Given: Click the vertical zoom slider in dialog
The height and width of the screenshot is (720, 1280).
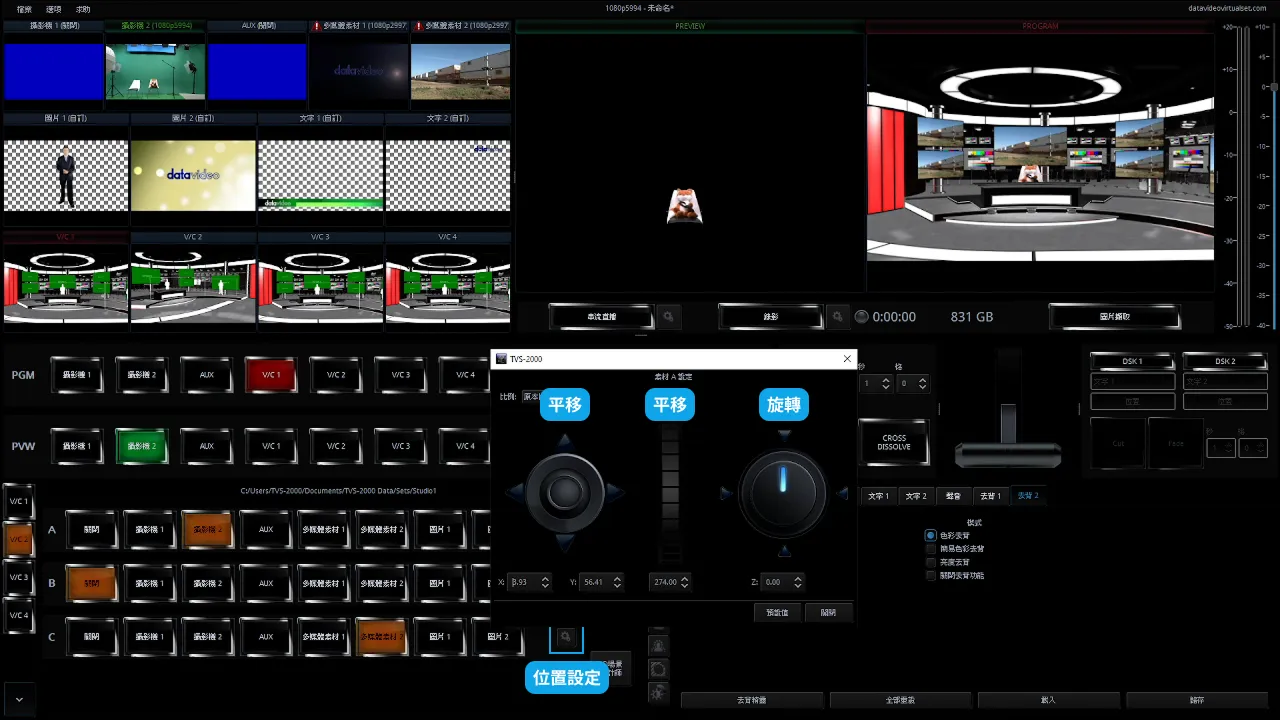Looking at the screenshot, I should 670,493.
